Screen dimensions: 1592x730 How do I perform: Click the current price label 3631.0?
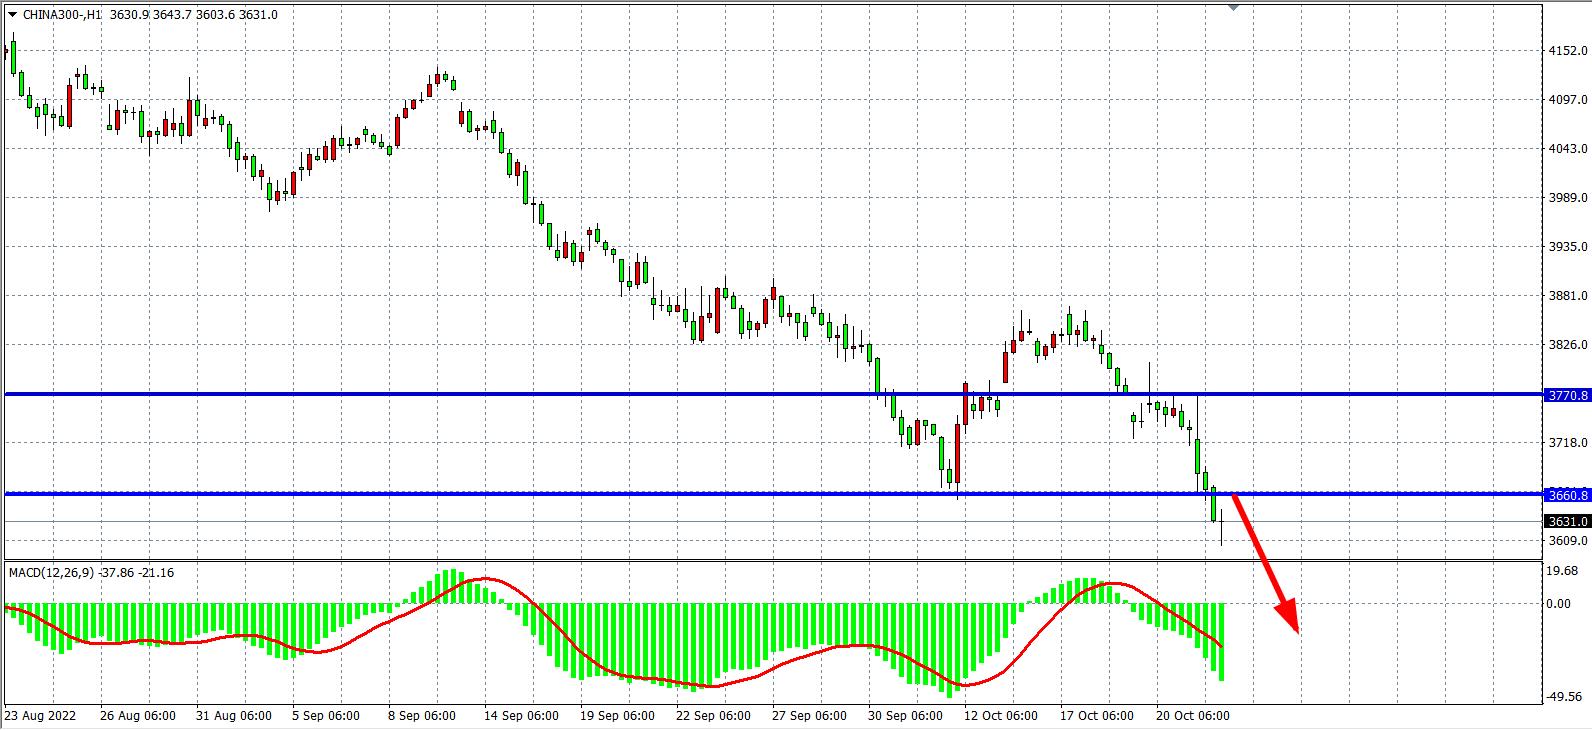(1566, 521)
